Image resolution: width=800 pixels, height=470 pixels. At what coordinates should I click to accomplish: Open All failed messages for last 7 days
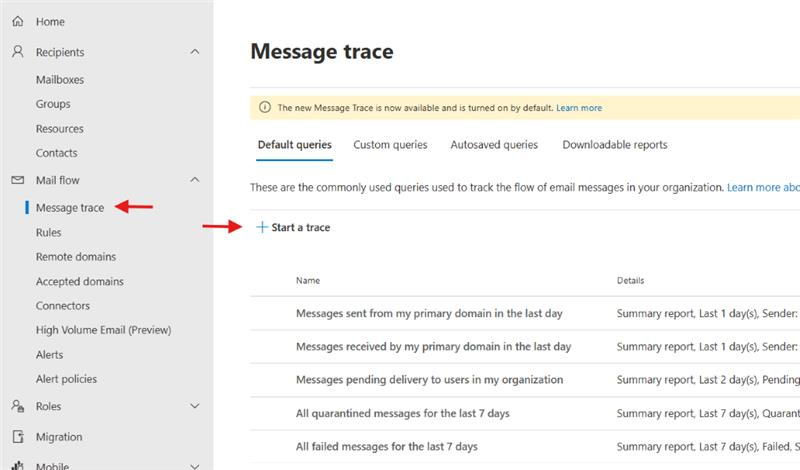[x=387, y=447]
